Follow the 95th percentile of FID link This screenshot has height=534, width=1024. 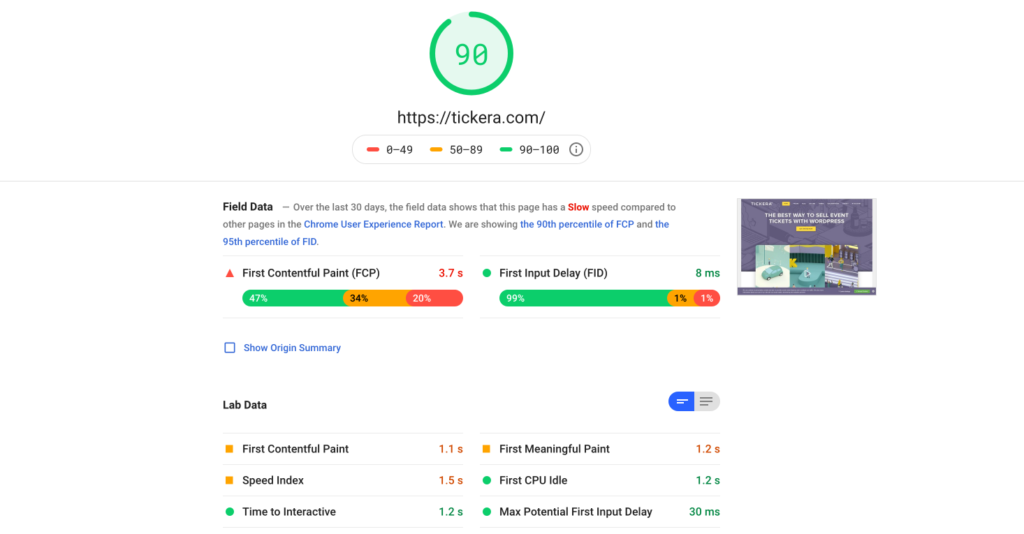pyautogui.click(x=445, y=233)
